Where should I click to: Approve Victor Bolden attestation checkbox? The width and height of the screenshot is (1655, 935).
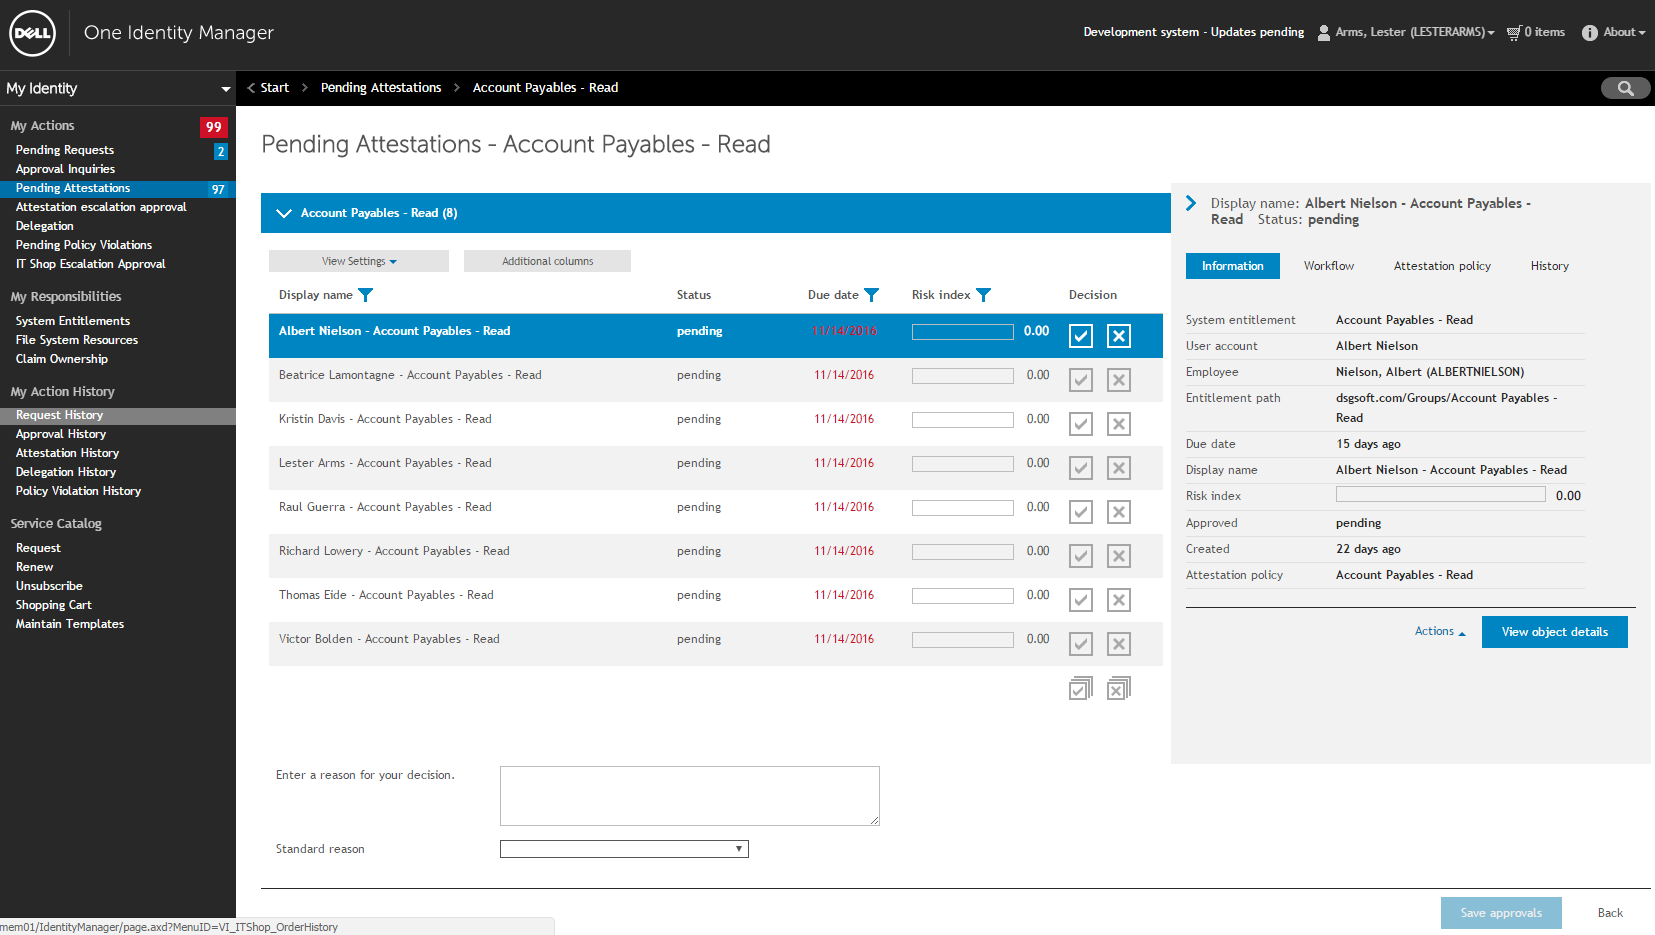tap(1081, 644)
